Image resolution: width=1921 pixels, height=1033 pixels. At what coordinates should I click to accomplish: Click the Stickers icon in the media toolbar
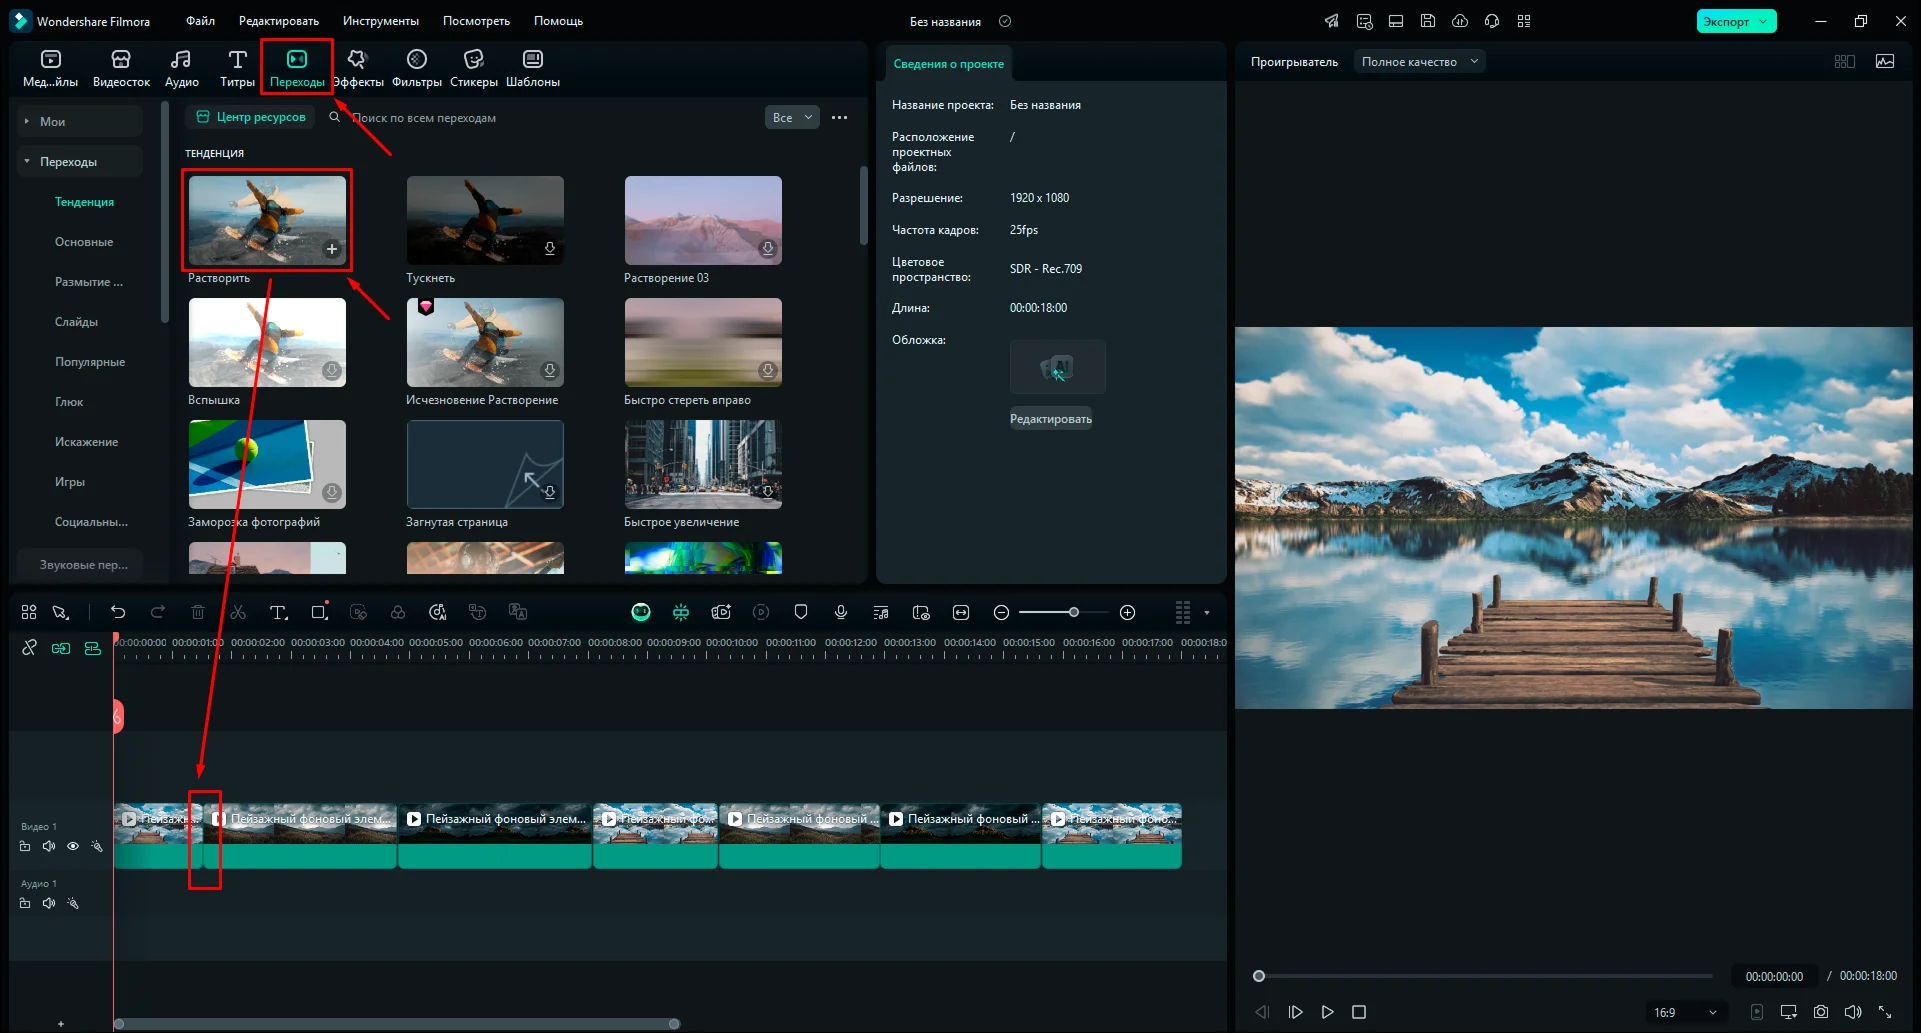(473, 68)
